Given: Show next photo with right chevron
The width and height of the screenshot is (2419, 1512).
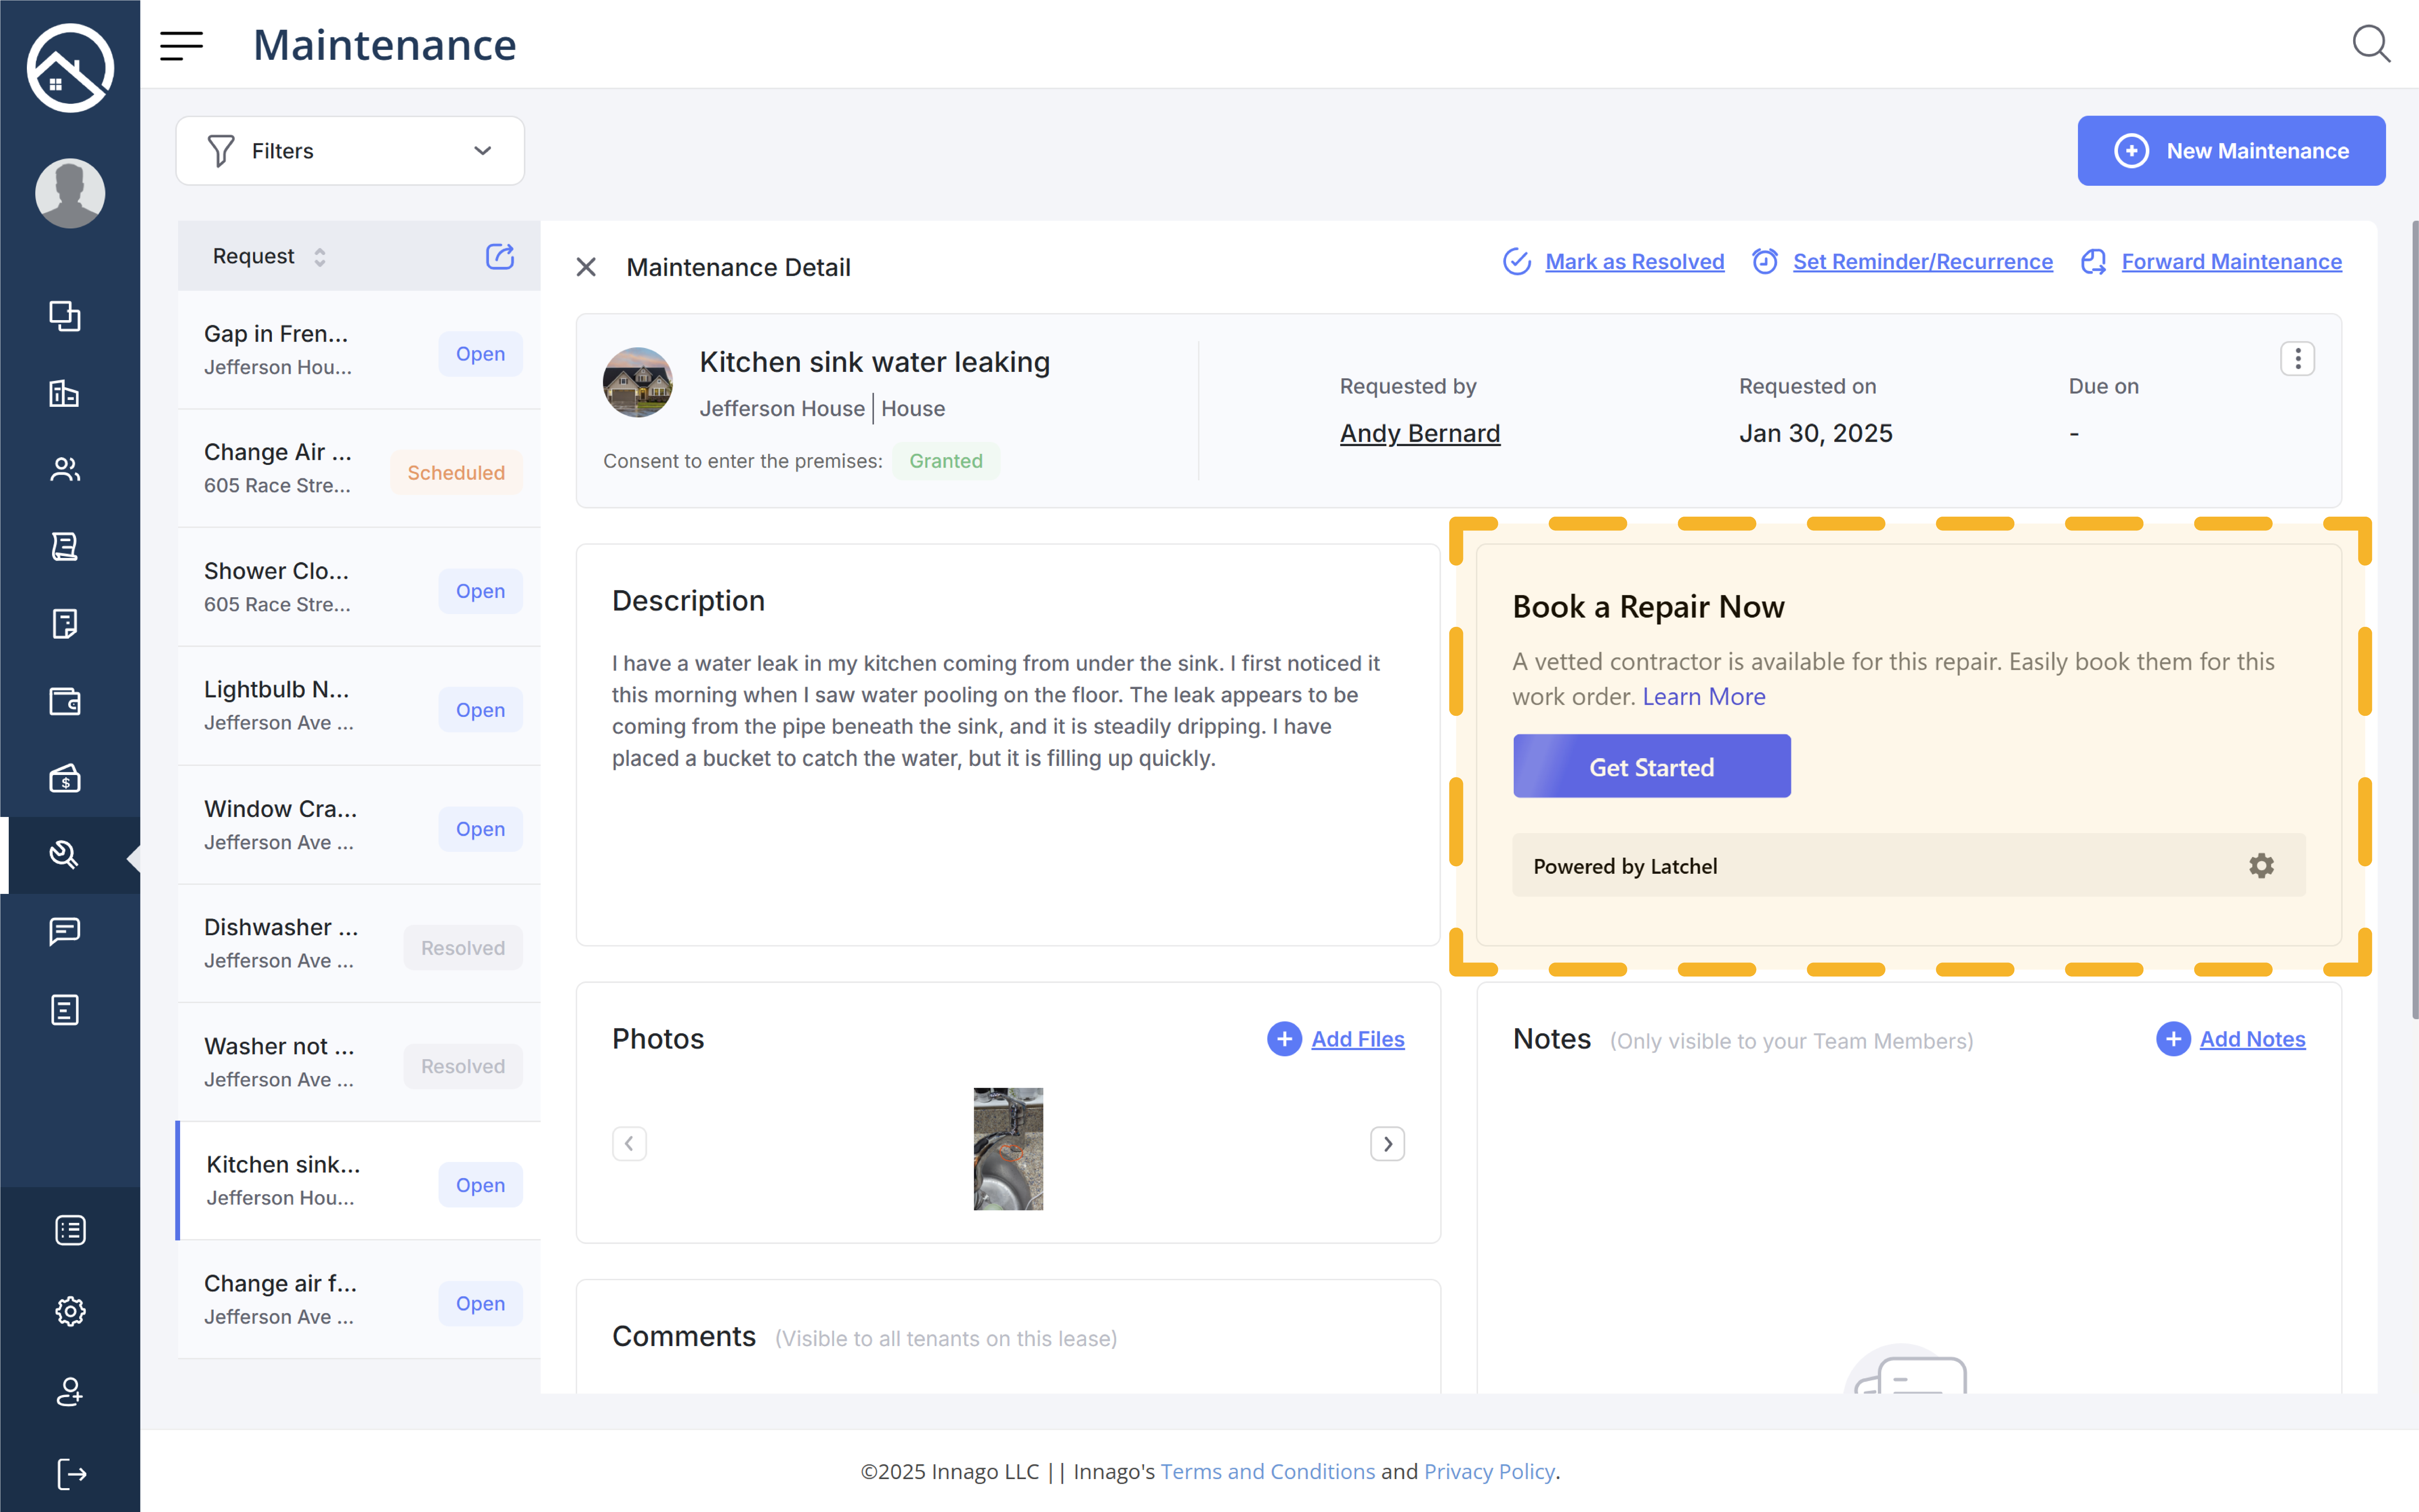Looking at the screenshot, I should coord(1387,1143).
